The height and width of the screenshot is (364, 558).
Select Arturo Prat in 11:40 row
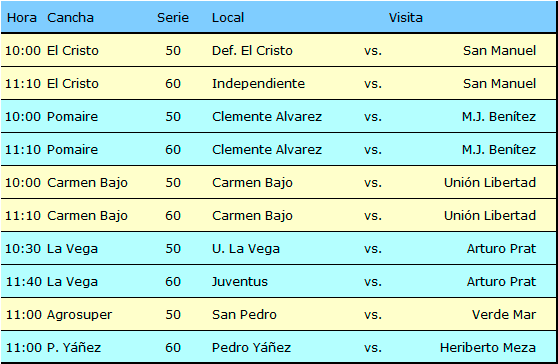pos(501,282)
